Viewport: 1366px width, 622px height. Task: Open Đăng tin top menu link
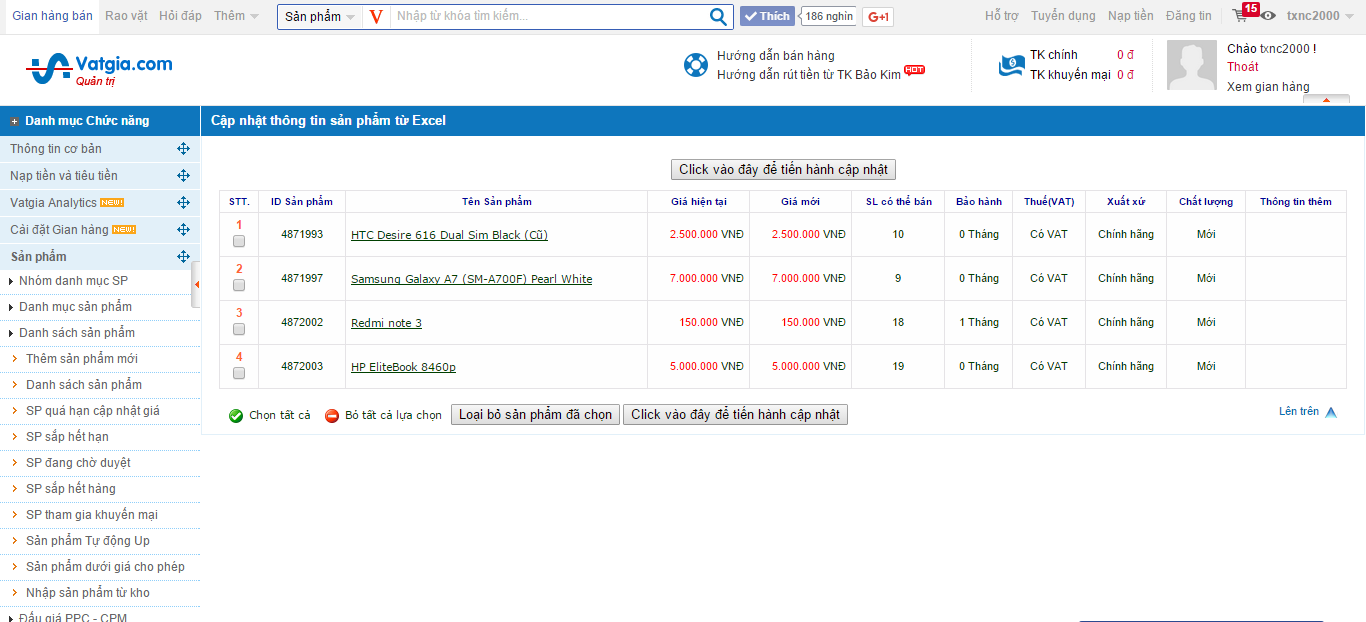pyautogui.click(x=1189, y=16)
